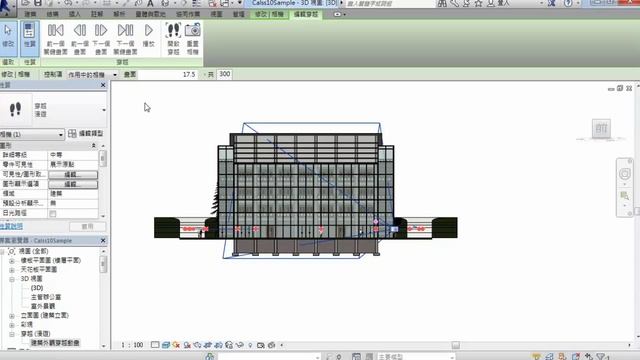Click the 300 total frames button
640x360 pixels.
tap(224, 74)
